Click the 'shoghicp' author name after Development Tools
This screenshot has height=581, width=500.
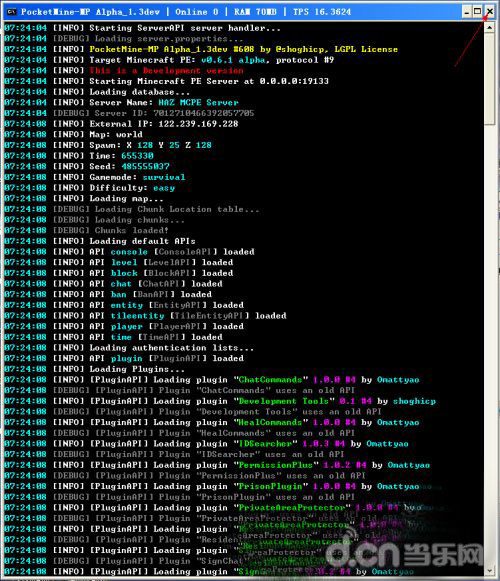tap(414, 401)
